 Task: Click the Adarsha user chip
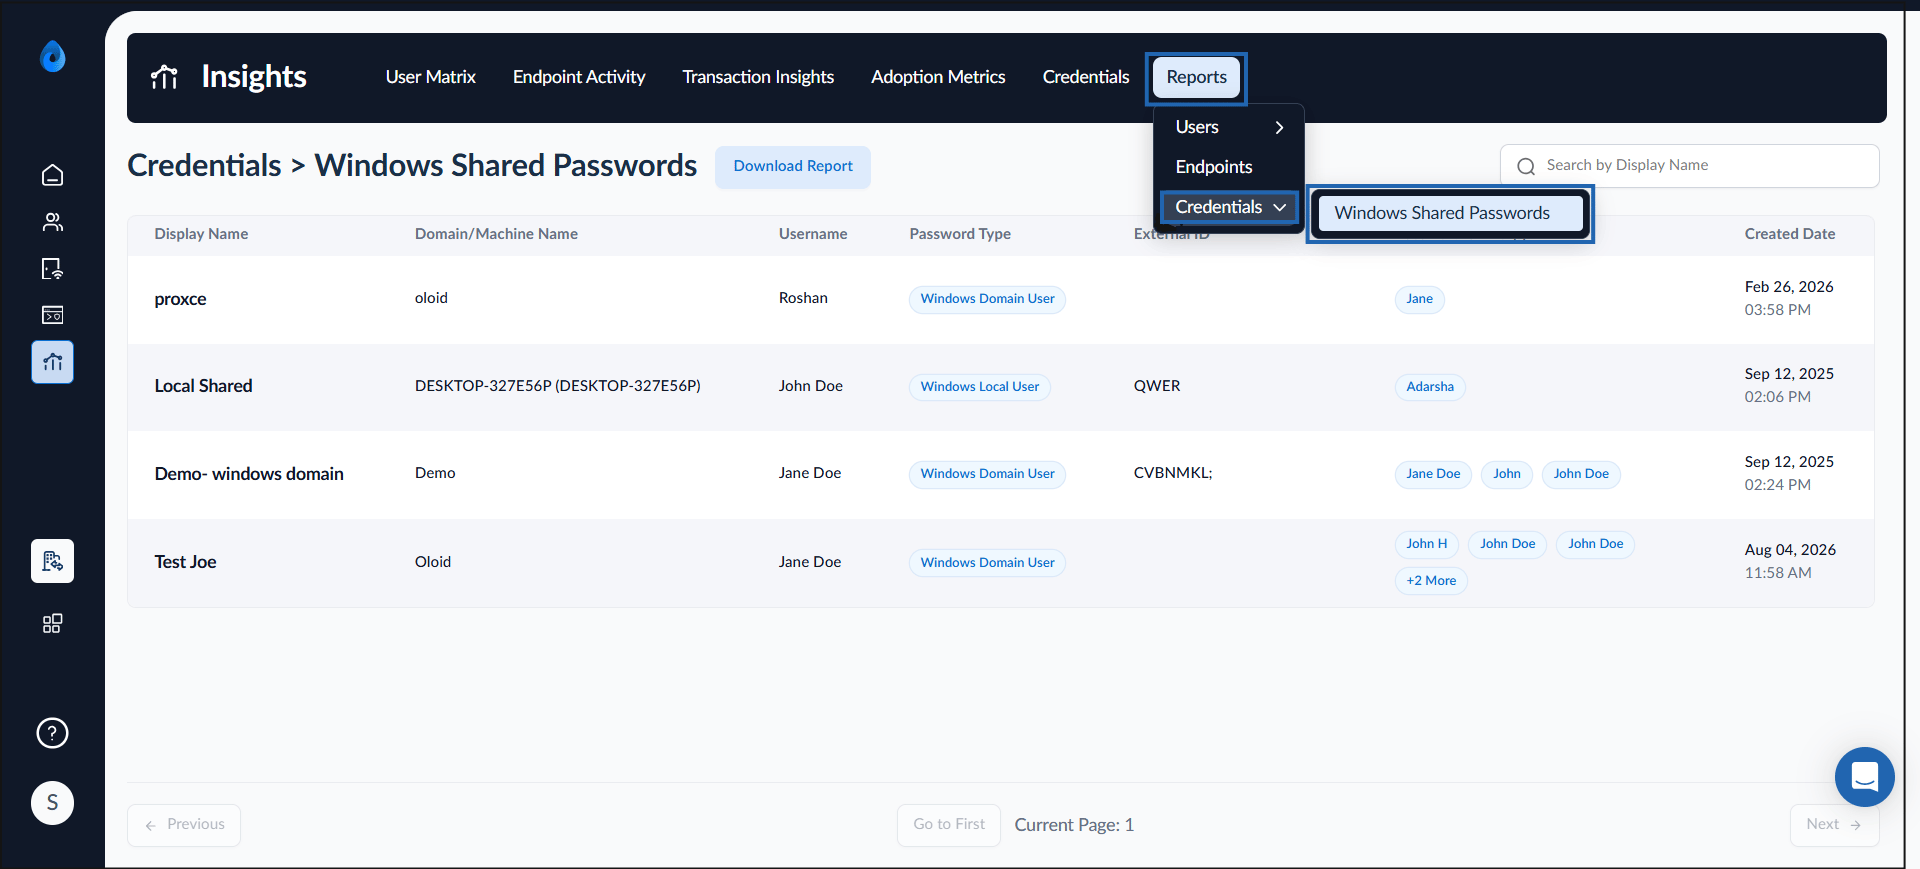click(1430, 387)
